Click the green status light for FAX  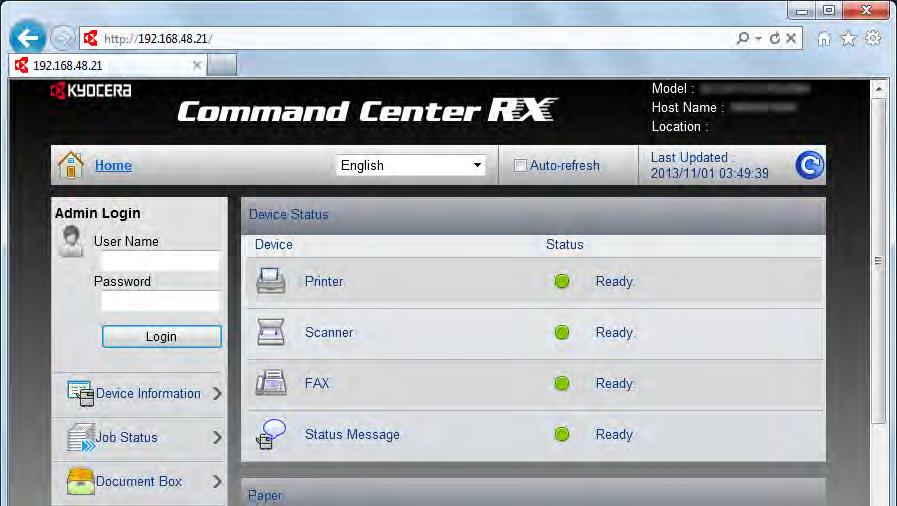[x=562, y=383]
